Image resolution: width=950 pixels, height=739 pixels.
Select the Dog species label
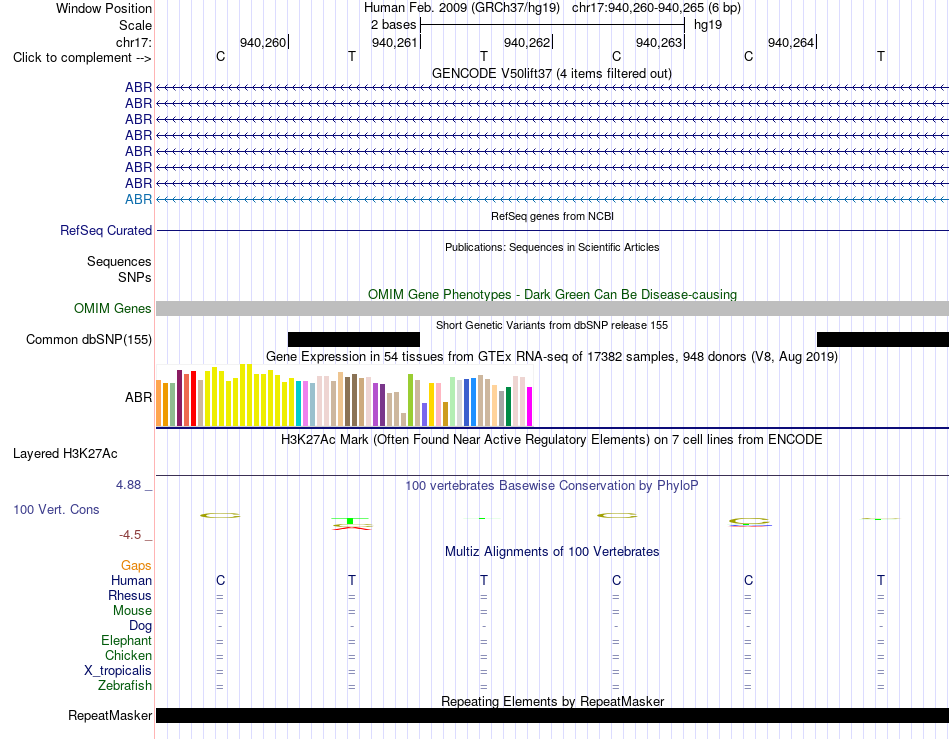[140, 626]
